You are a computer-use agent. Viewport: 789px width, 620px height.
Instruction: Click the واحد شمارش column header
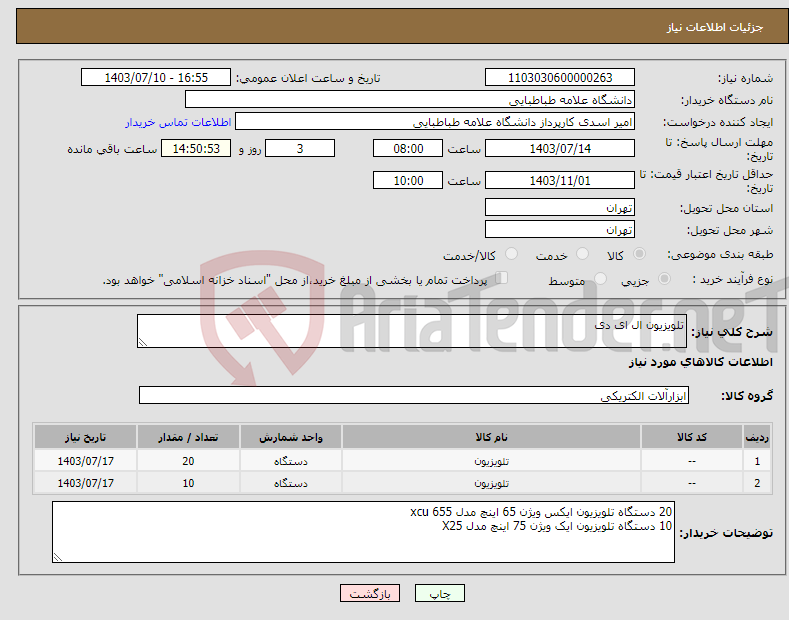291,437
